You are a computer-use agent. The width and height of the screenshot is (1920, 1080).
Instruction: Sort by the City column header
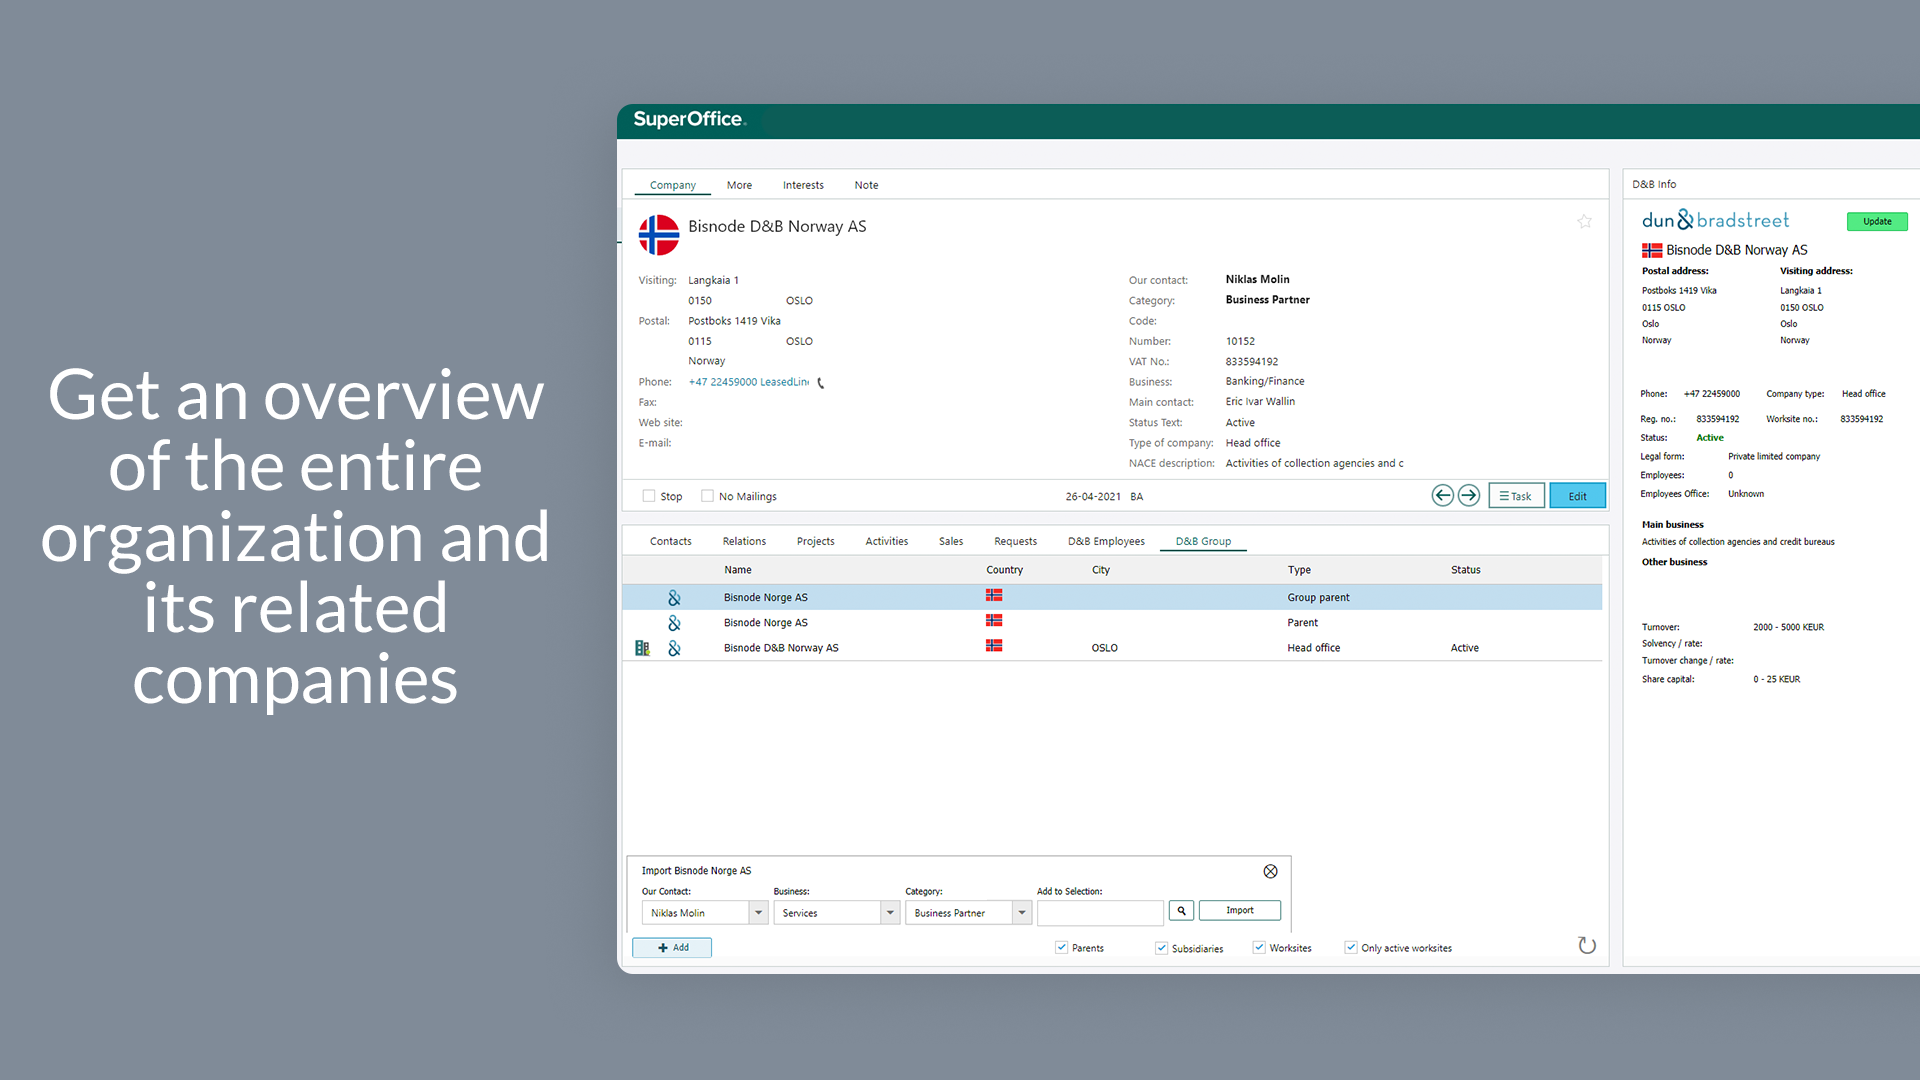tap(1100, 570)
